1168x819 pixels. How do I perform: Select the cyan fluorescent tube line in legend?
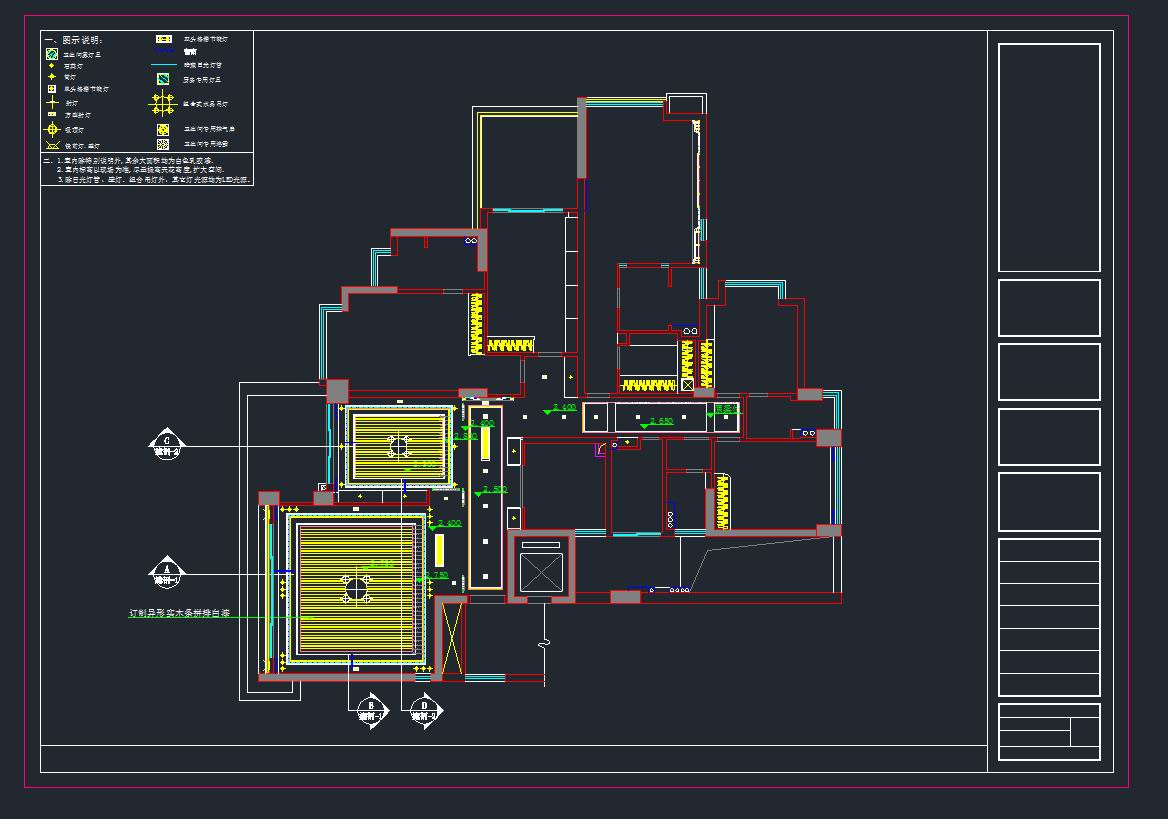pos(162,65)
